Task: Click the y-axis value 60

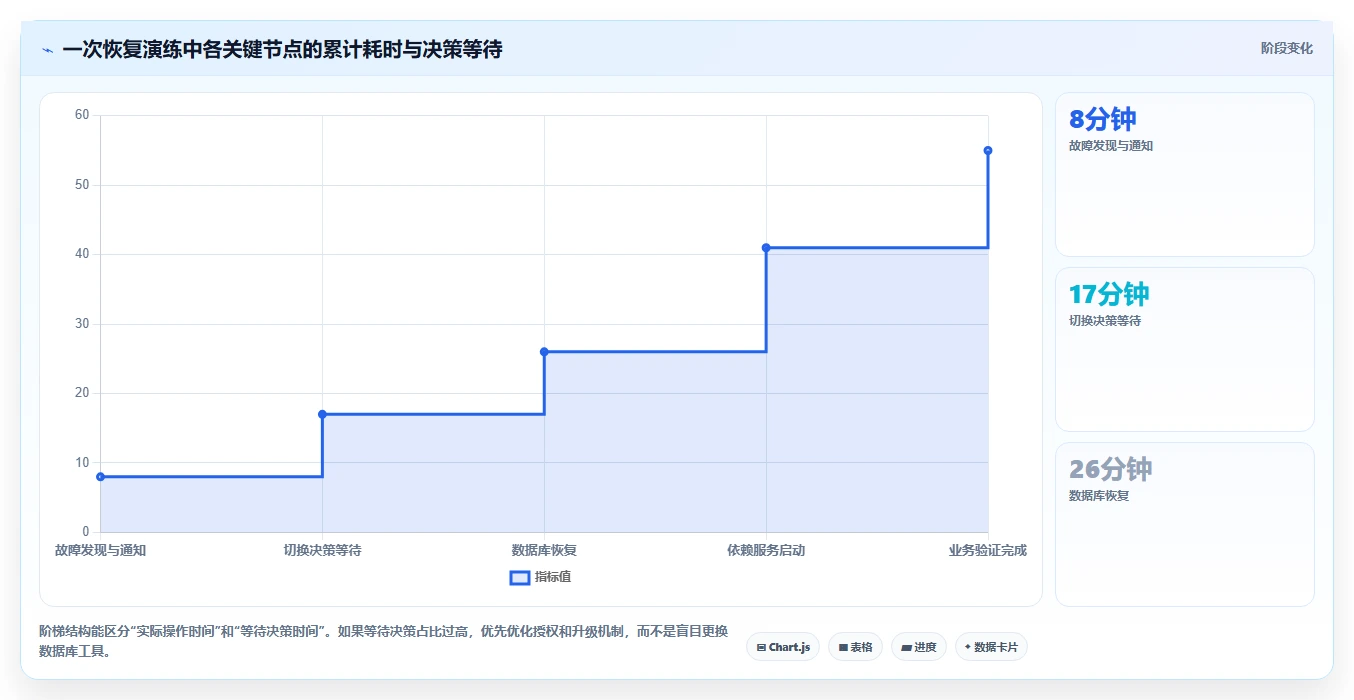Action: tap(82, 115)
